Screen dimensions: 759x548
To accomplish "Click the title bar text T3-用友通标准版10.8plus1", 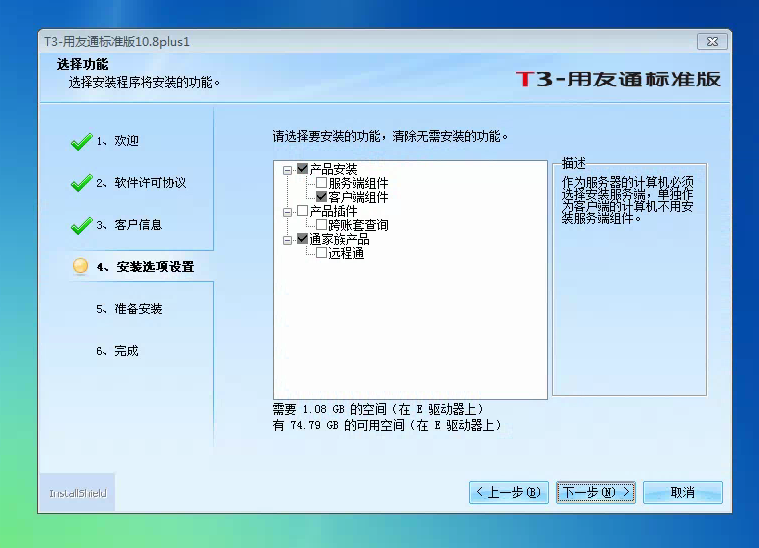I will click(117, 42).
